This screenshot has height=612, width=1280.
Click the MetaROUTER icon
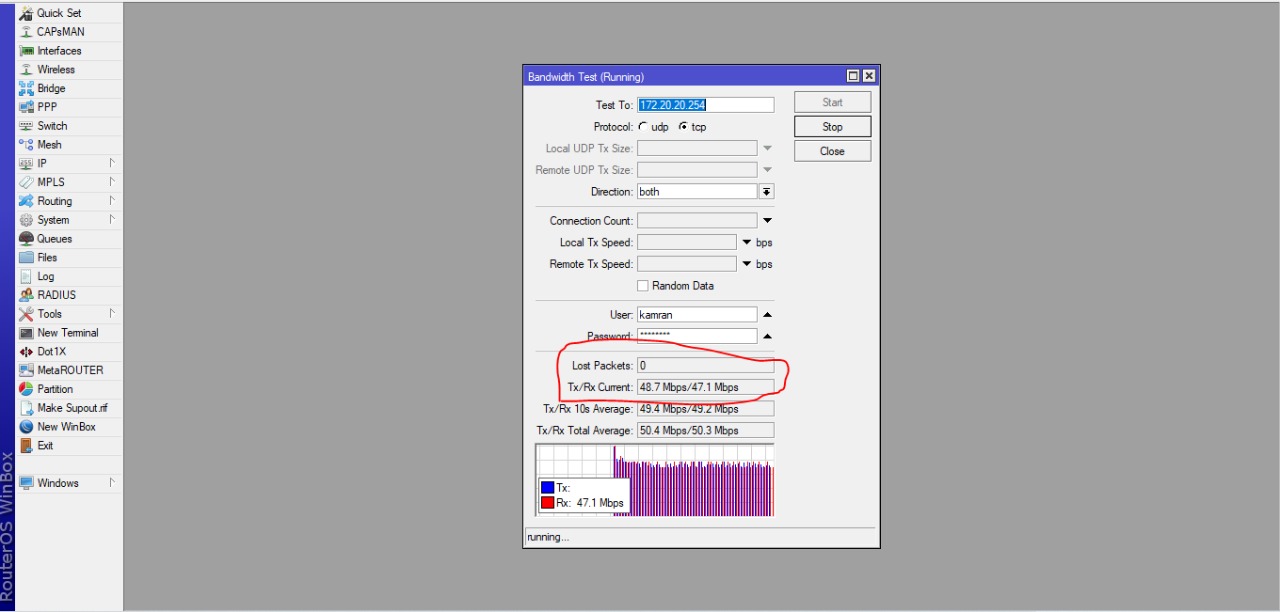(x=27, y=370)
